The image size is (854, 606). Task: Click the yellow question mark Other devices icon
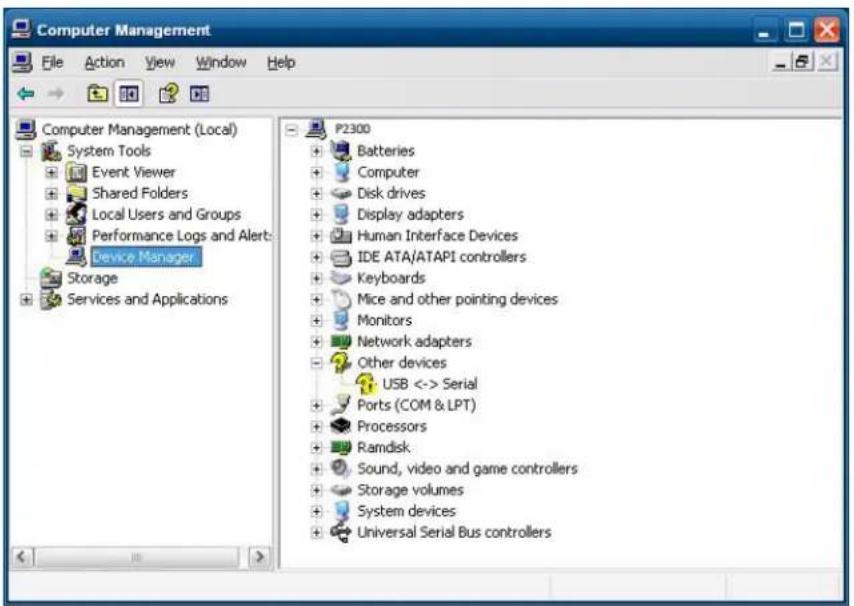[341, 362]
